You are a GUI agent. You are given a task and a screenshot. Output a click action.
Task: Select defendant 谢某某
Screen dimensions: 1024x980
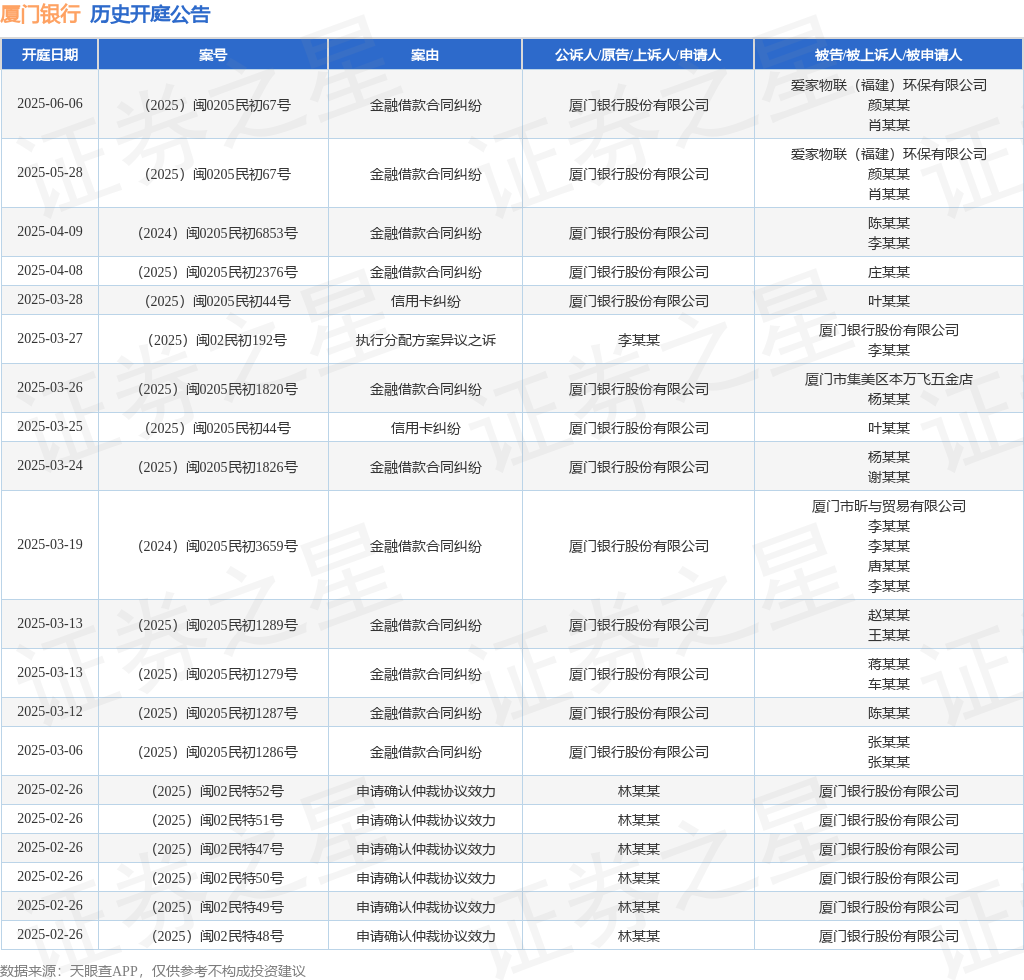888,477
